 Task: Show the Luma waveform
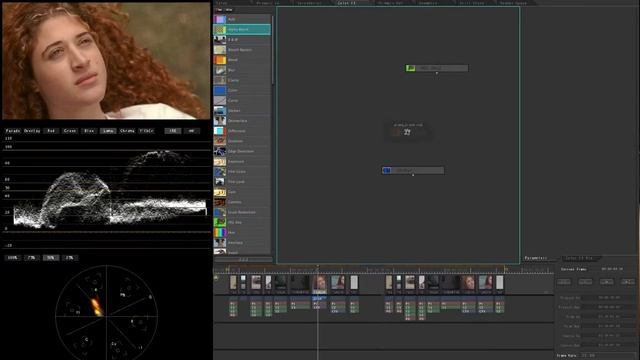(108, 131)
